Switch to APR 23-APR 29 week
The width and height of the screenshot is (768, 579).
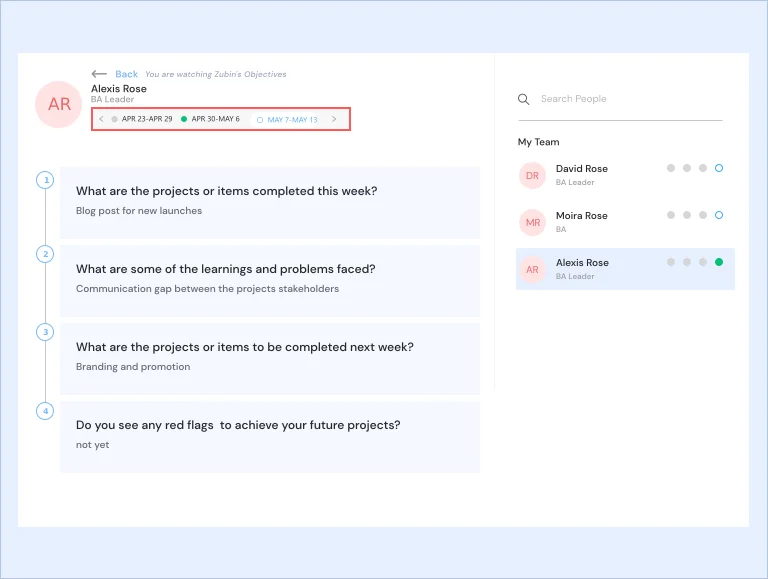[147, 119]
